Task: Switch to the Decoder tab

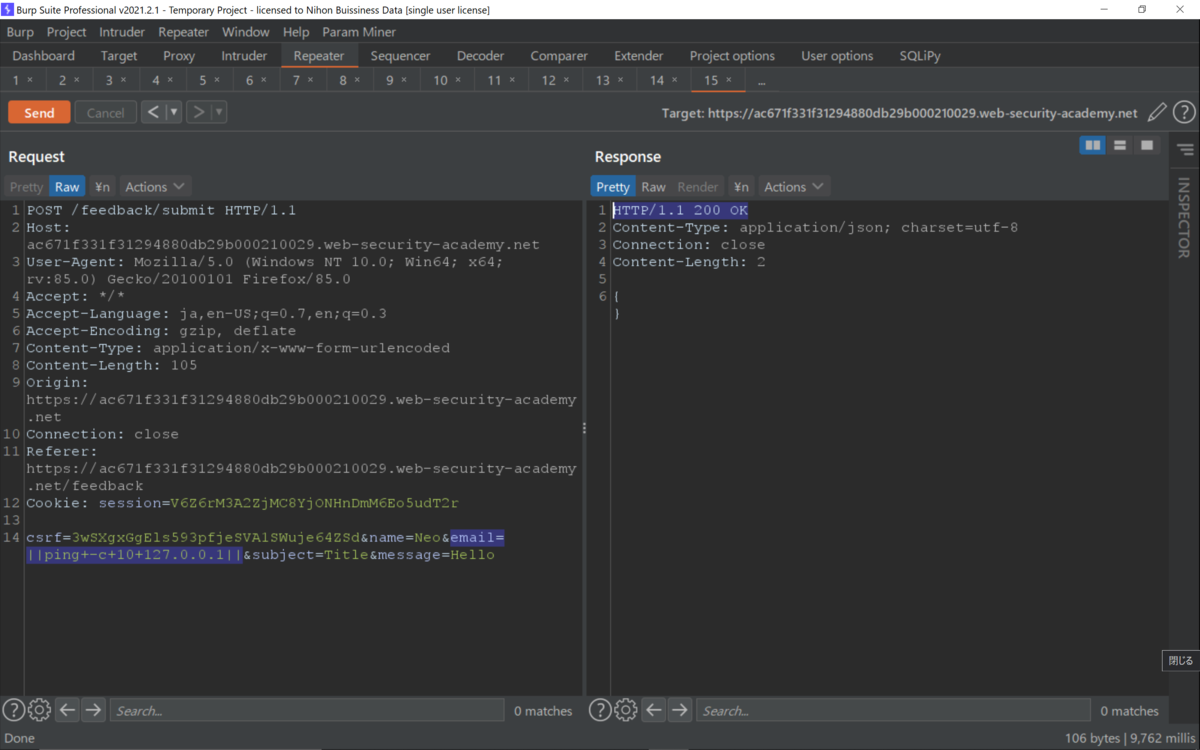Action: coord(480,56)
